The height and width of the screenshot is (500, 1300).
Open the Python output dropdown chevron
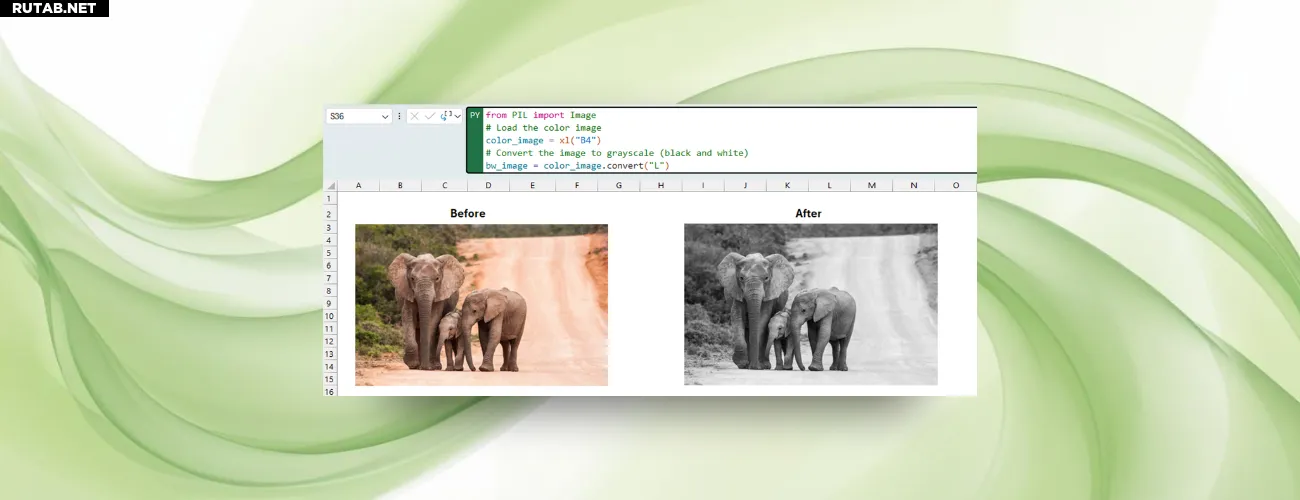click(458, 116)
